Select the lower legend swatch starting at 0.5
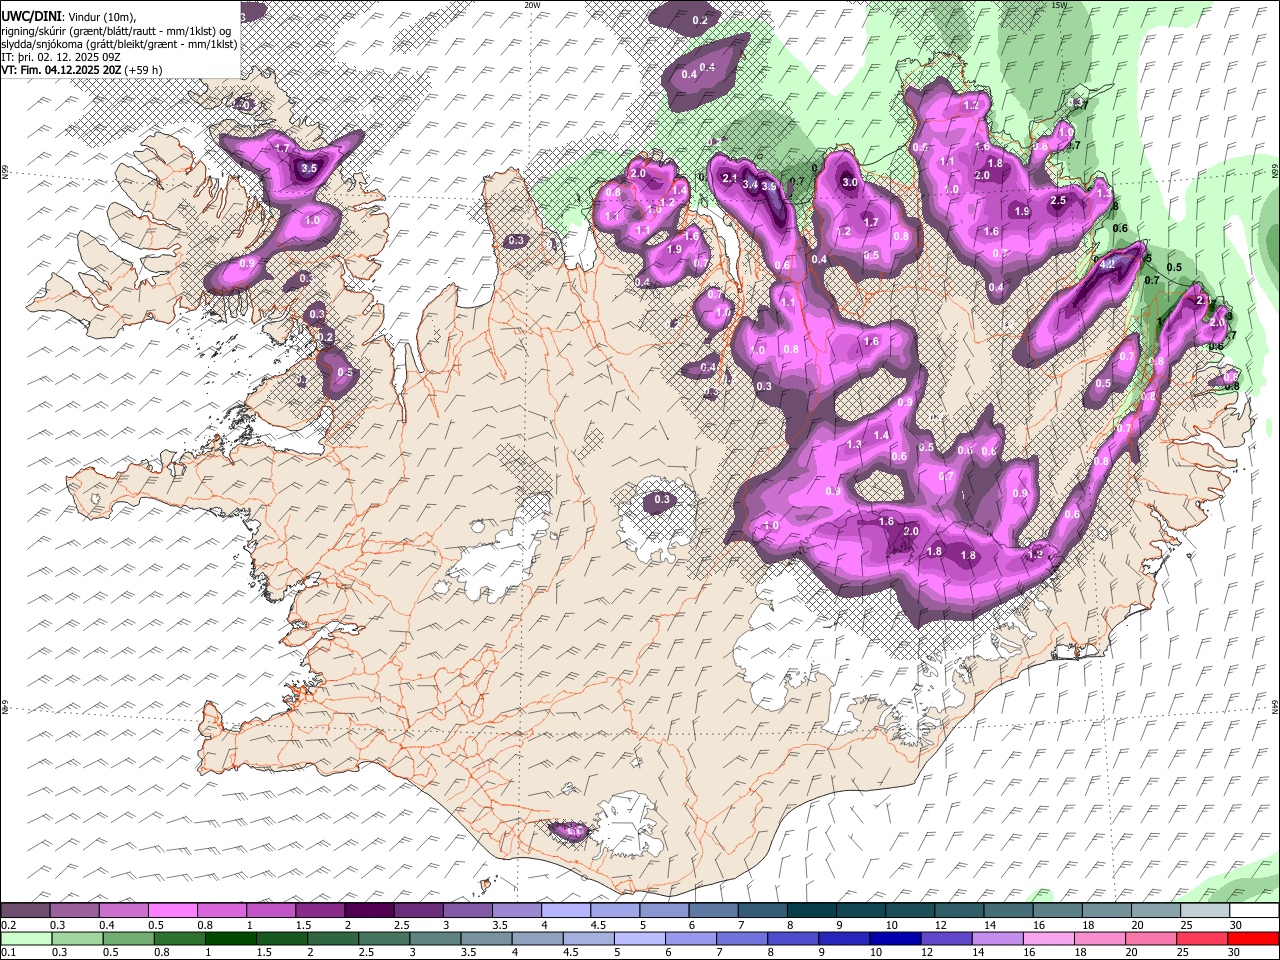This screenshot has height=960, width=1280. pyautogui.click(x=127, y=938)
